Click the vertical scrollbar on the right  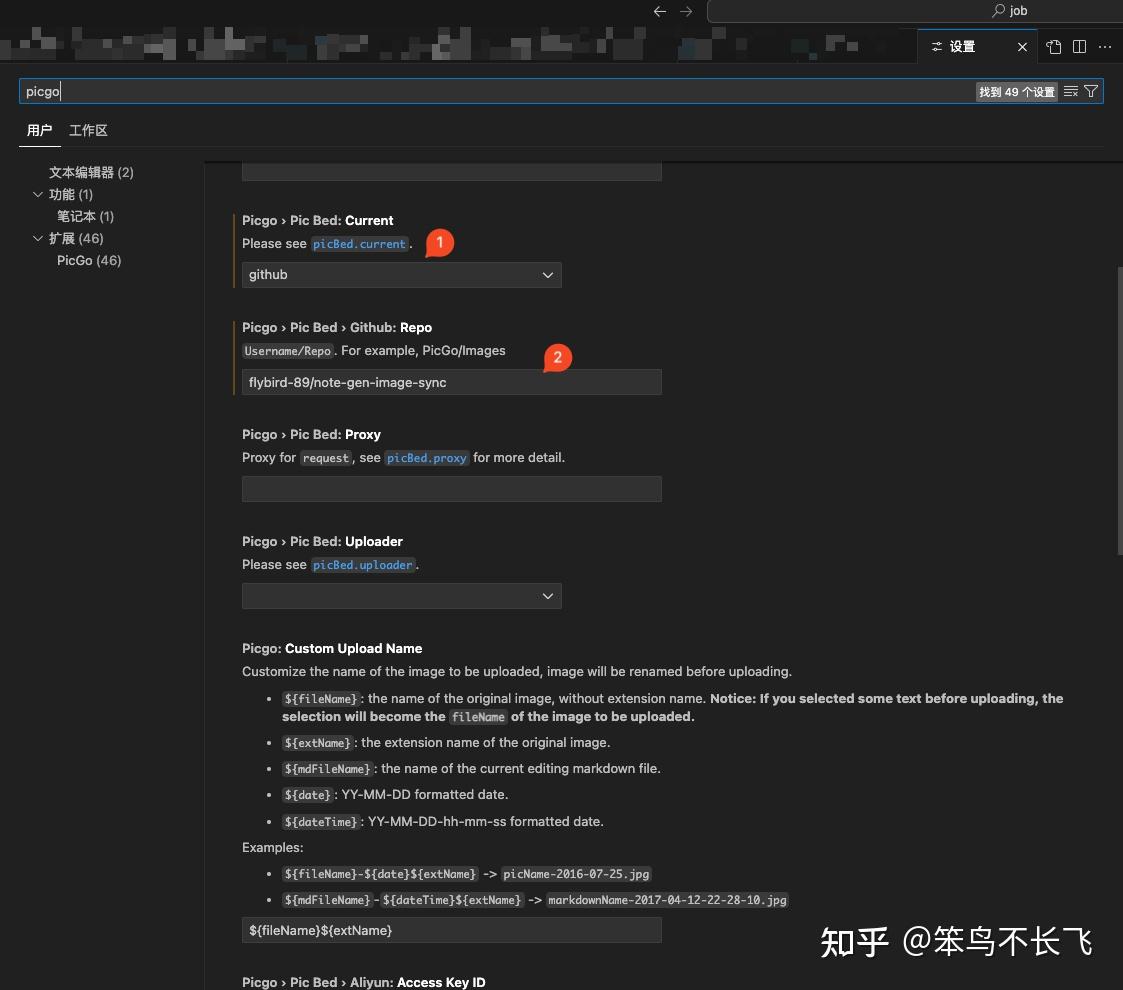click(x=1117, y=400)
